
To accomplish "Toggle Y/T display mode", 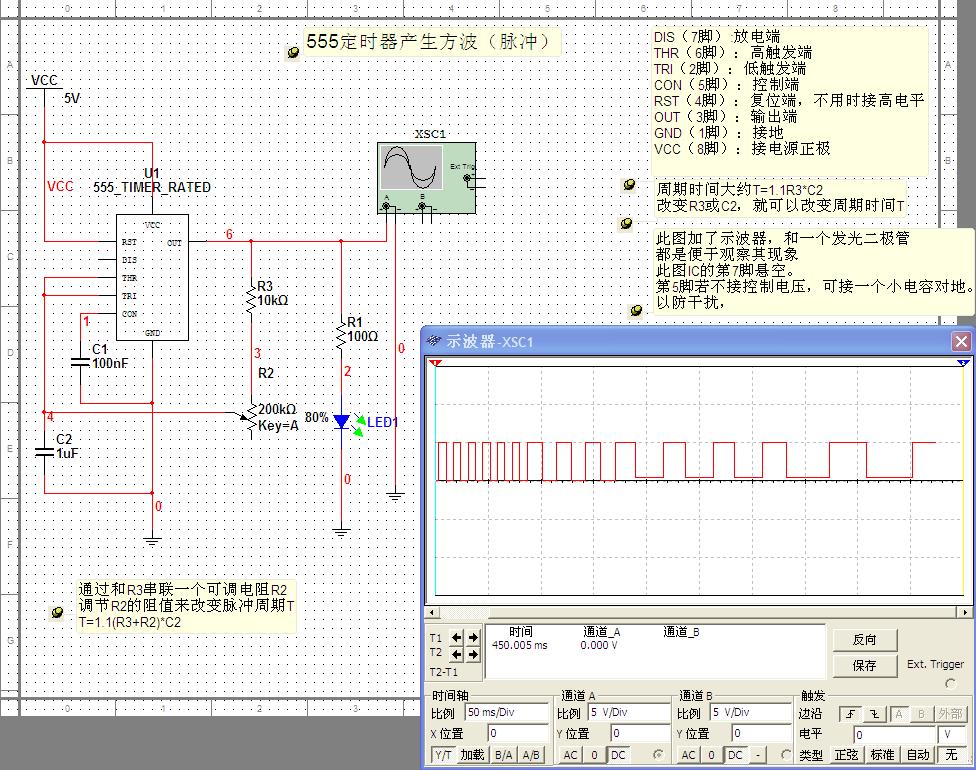I will (443, 755).
